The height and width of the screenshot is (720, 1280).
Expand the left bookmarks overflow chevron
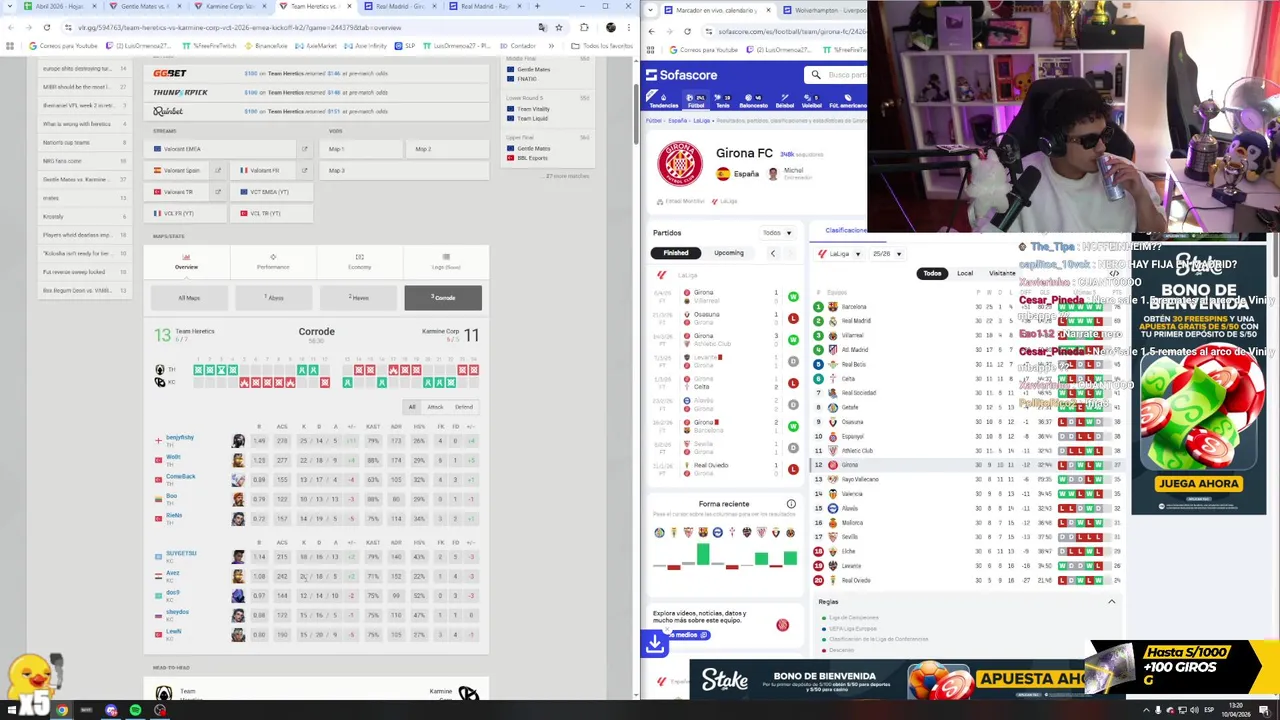(550, 46)
